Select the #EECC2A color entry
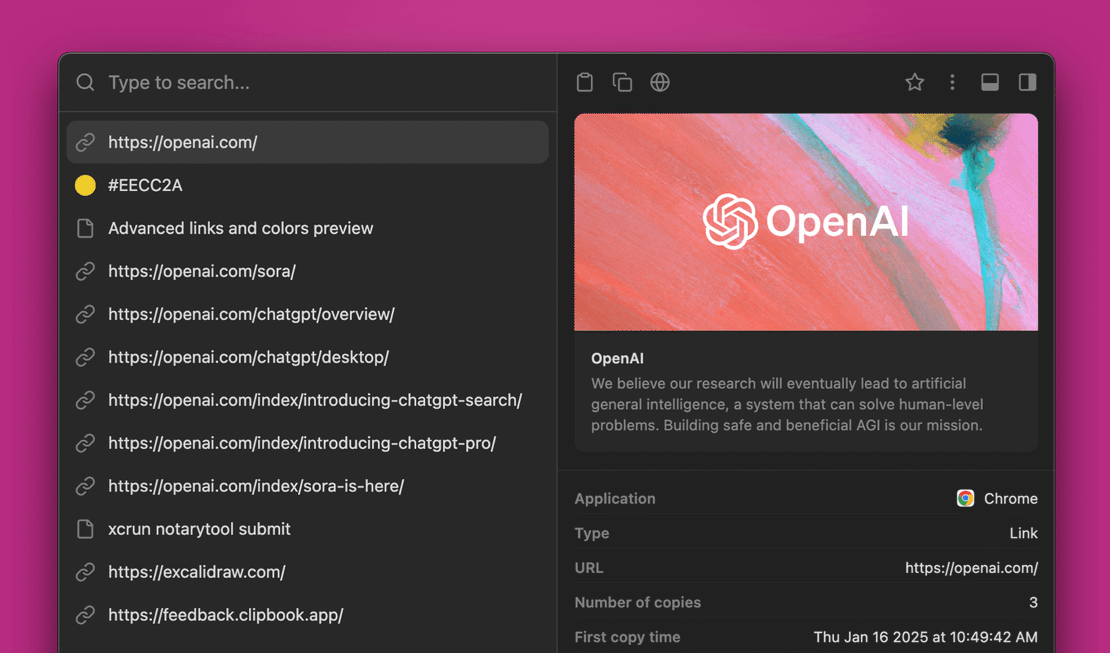Image resolution: width=1110 pixels, height=653 pixels. [x=307, y=186]
